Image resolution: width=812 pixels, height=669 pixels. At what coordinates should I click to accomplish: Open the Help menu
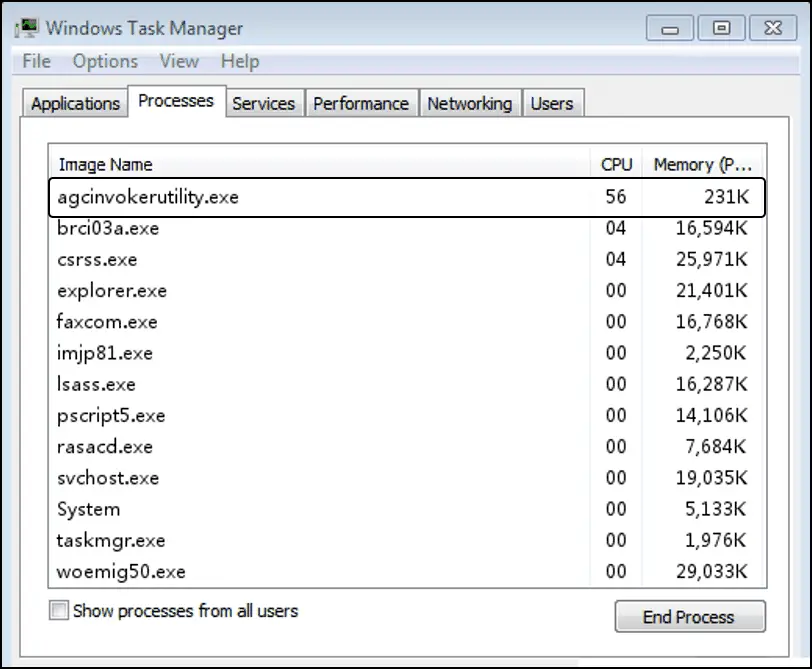[x=240, y=61]
